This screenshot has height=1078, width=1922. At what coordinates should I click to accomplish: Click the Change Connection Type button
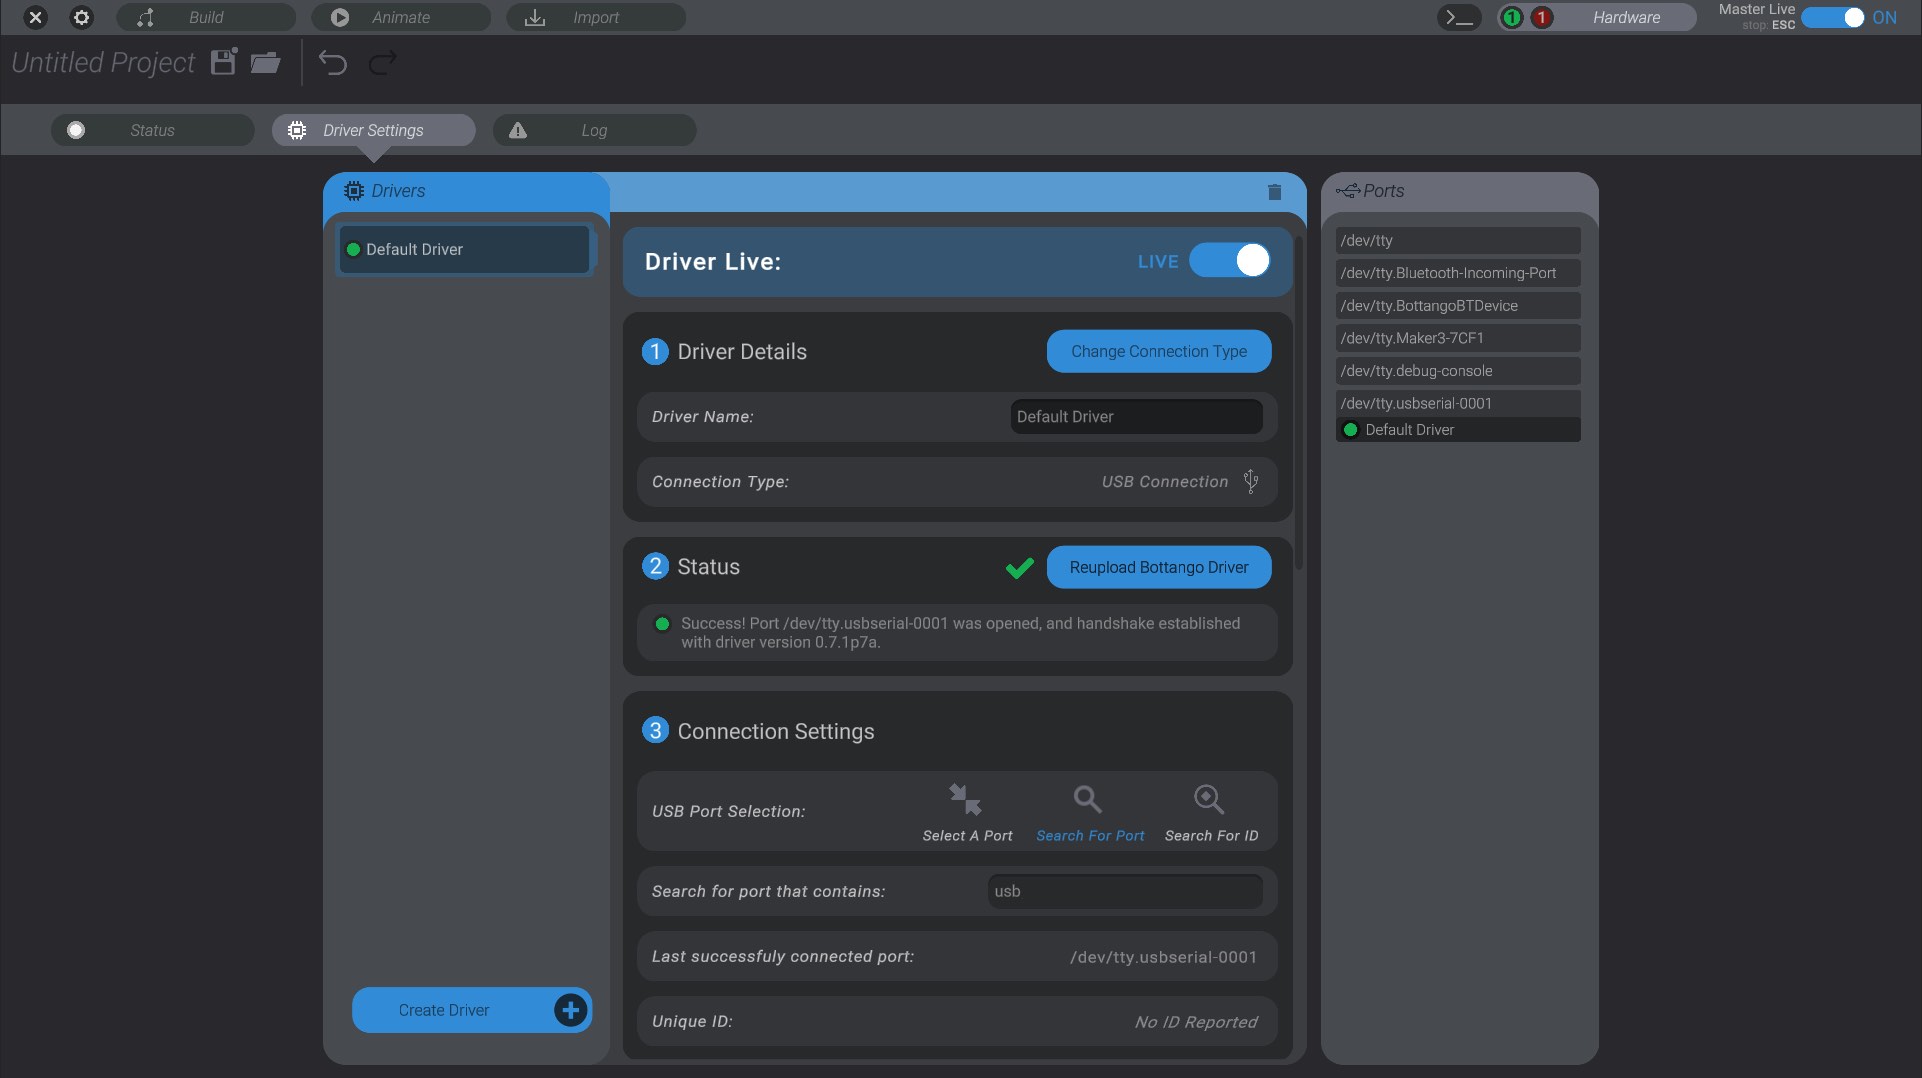coord(1158,351)
